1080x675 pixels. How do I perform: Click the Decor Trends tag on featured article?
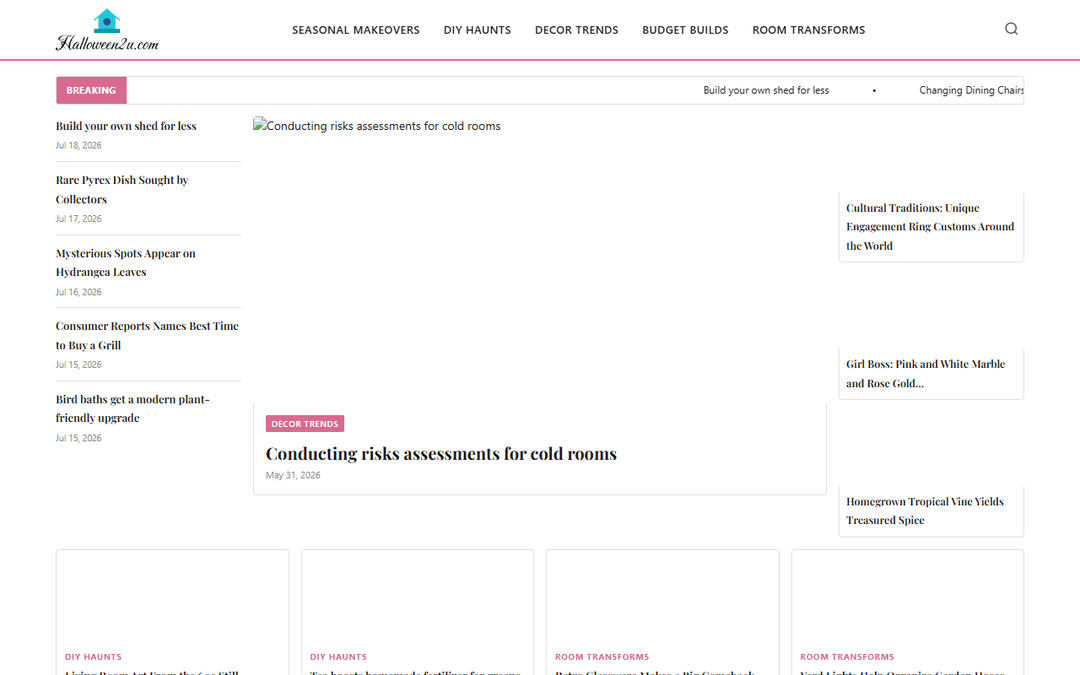coord(304,424)
